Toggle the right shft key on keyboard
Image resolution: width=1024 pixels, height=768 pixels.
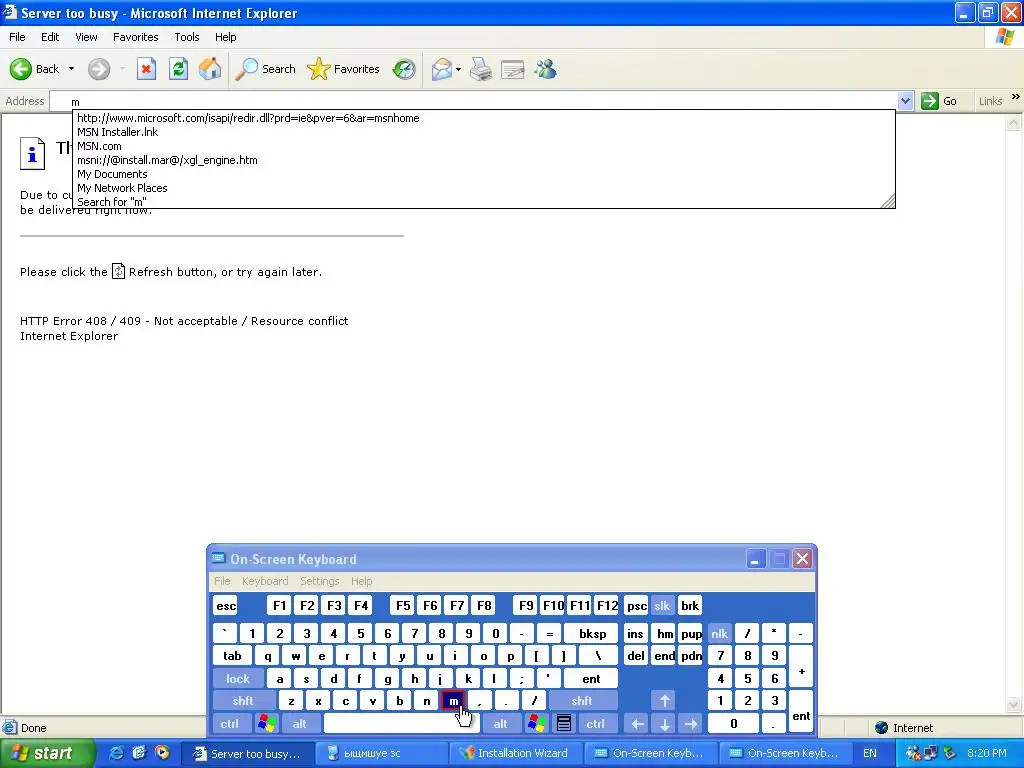[x=582, y=701]
